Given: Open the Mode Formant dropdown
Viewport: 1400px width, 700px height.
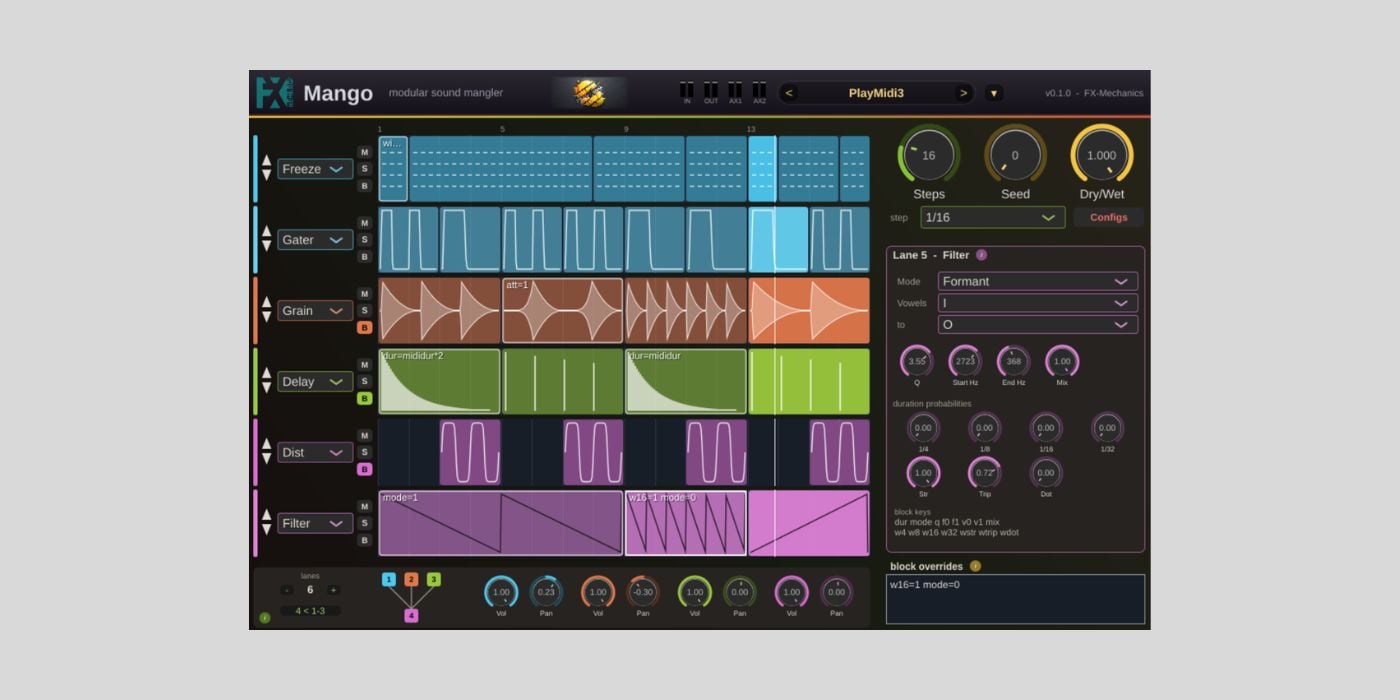Looking at the screenshot, I should point(1037,281).
